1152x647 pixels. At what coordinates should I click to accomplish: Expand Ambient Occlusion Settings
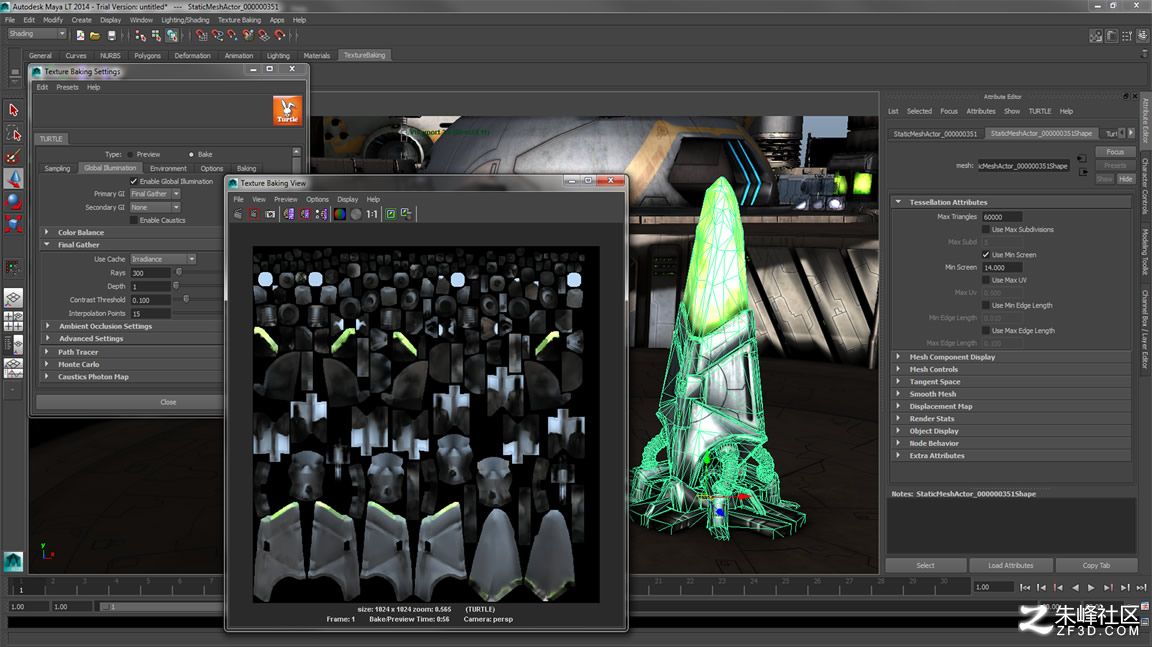coord(48,326)
